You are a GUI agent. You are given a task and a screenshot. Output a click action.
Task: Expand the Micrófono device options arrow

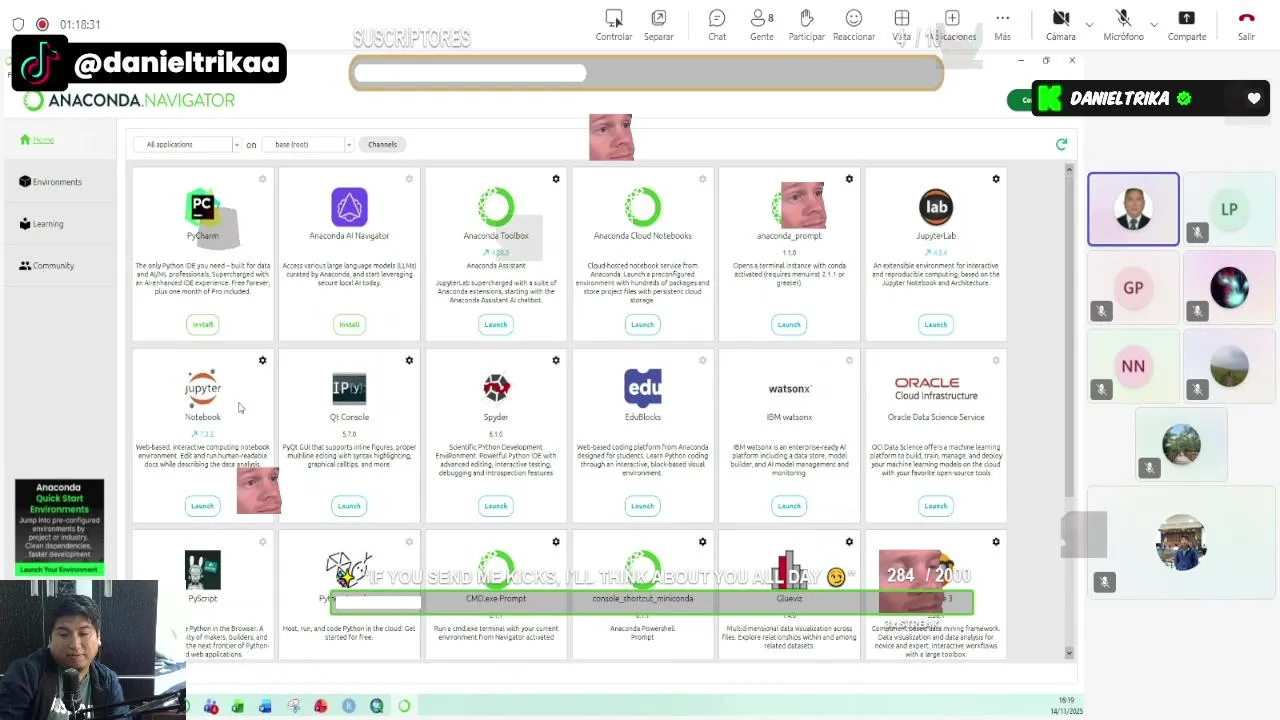pos(1154,24)
